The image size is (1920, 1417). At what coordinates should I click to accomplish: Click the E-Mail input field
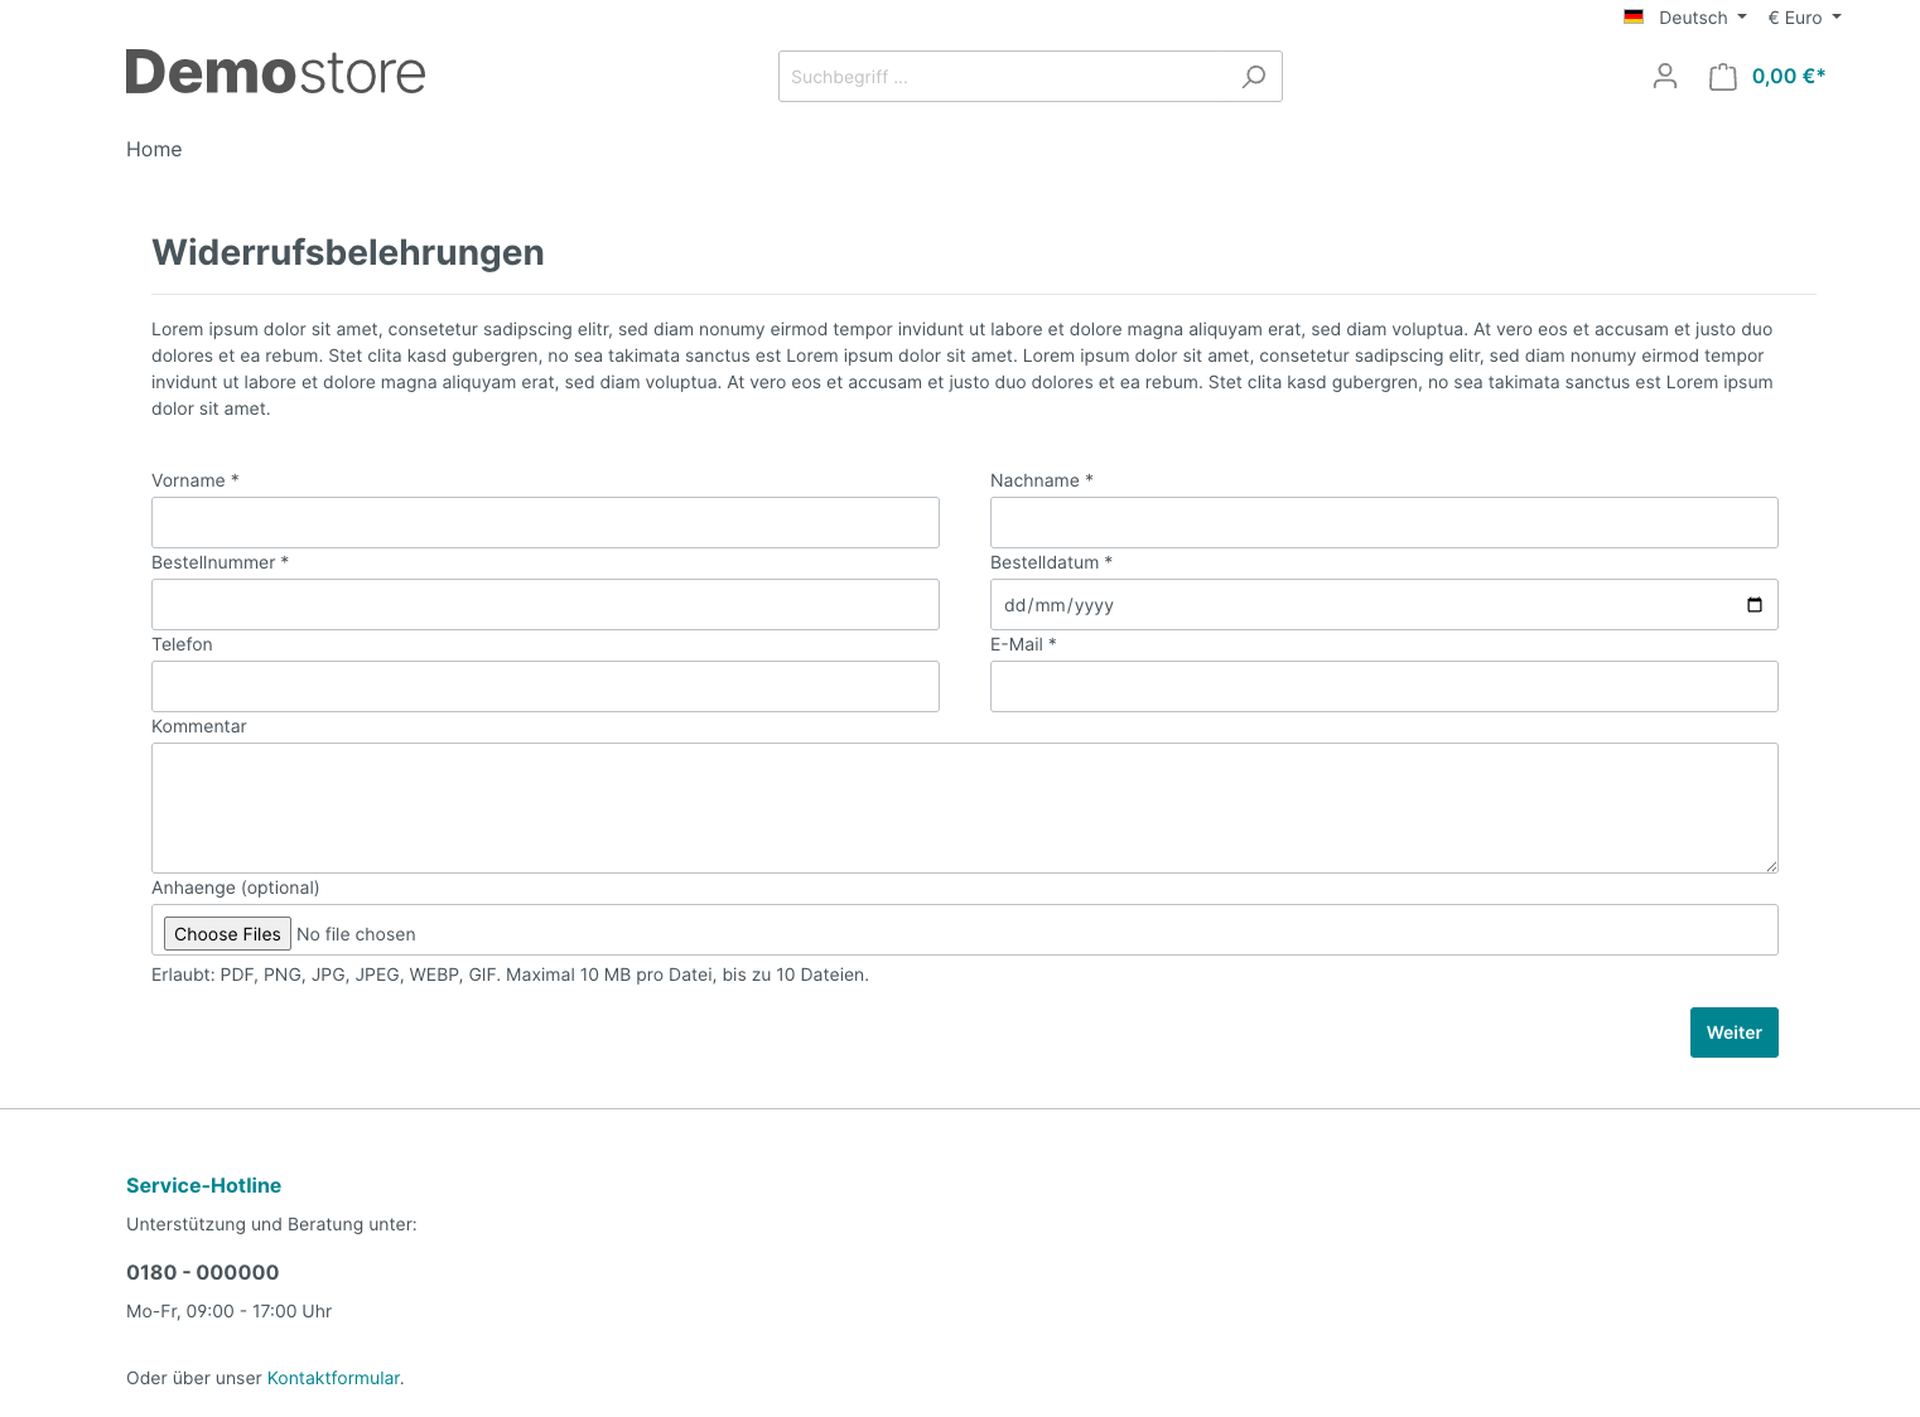[x=1384, y=686]
